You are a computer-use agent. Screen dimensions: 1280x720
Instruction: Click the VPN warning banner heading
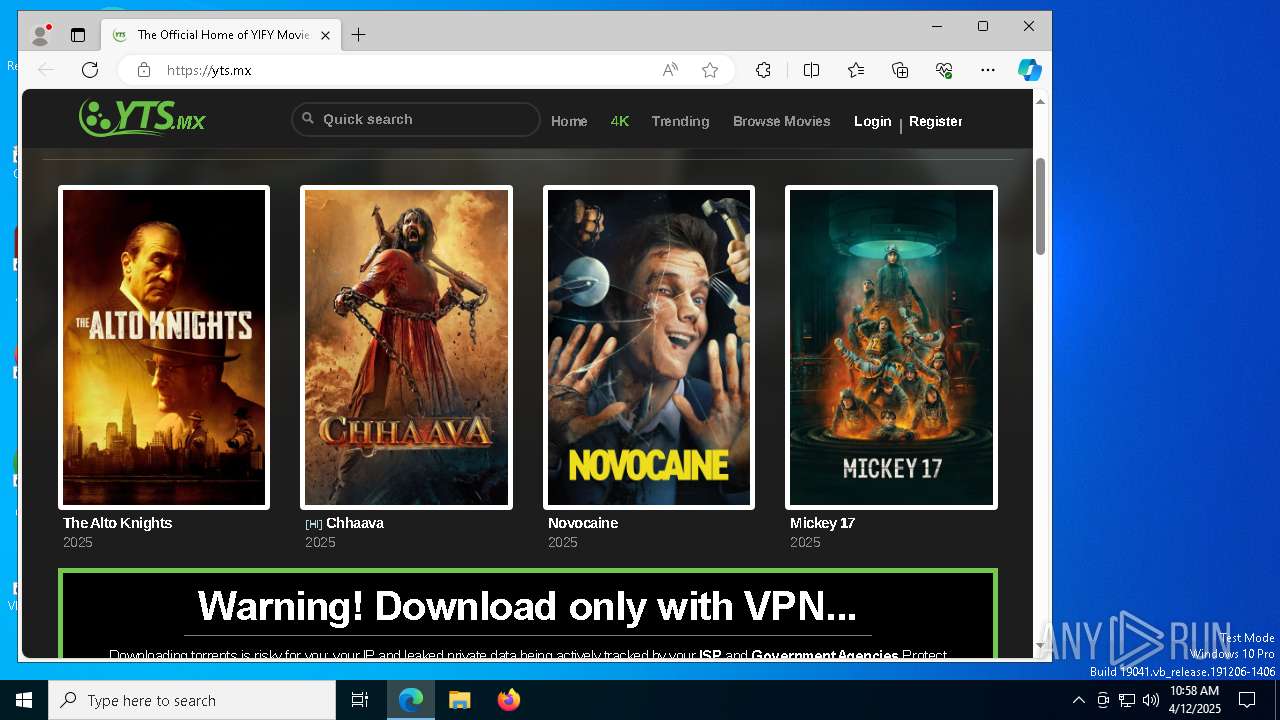coord(527,606)
